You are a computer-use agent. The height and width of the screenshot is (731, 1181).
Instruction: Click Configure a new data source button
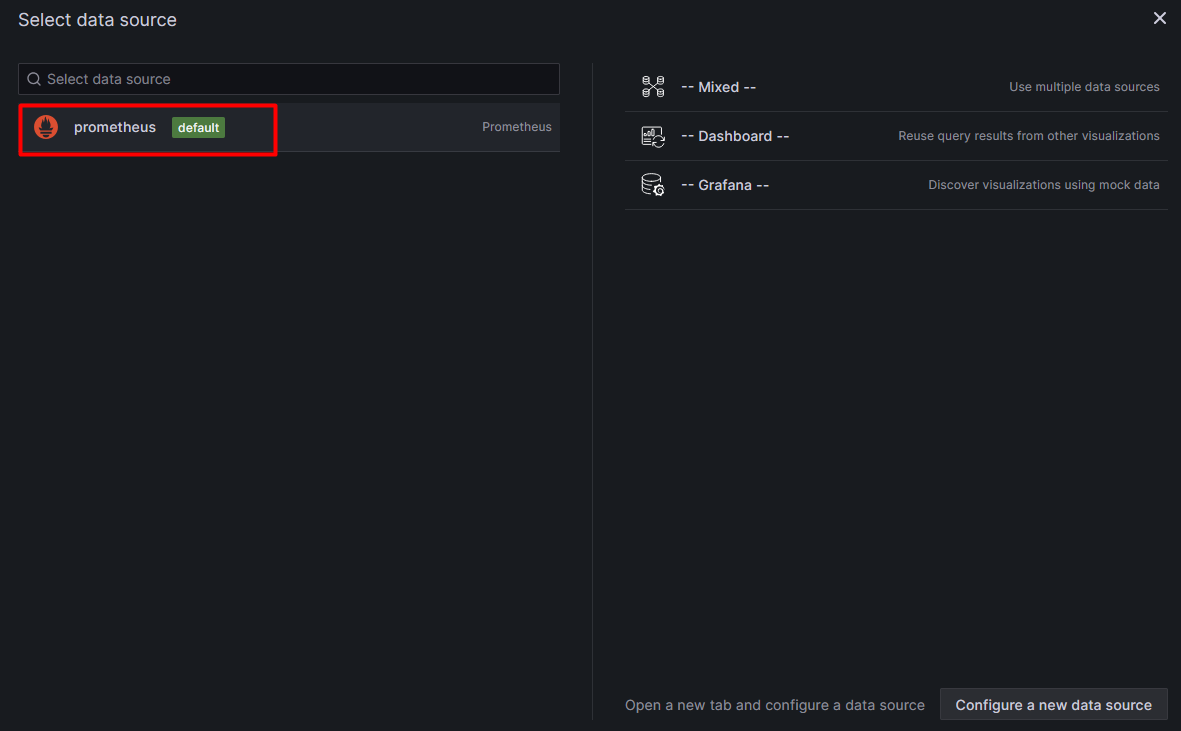point(1054,705)
